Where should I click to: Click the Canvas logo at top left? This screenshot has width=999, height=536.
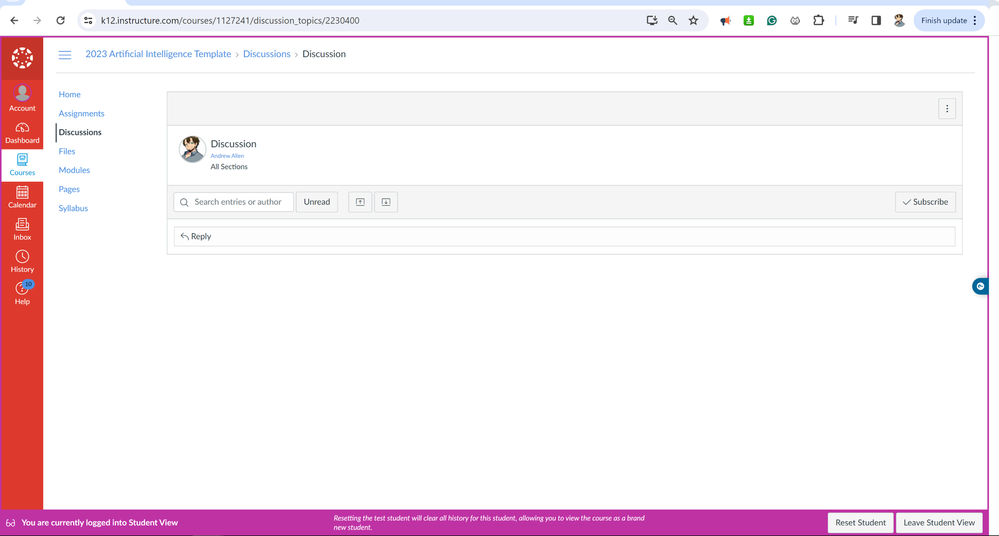coord(22,58)
